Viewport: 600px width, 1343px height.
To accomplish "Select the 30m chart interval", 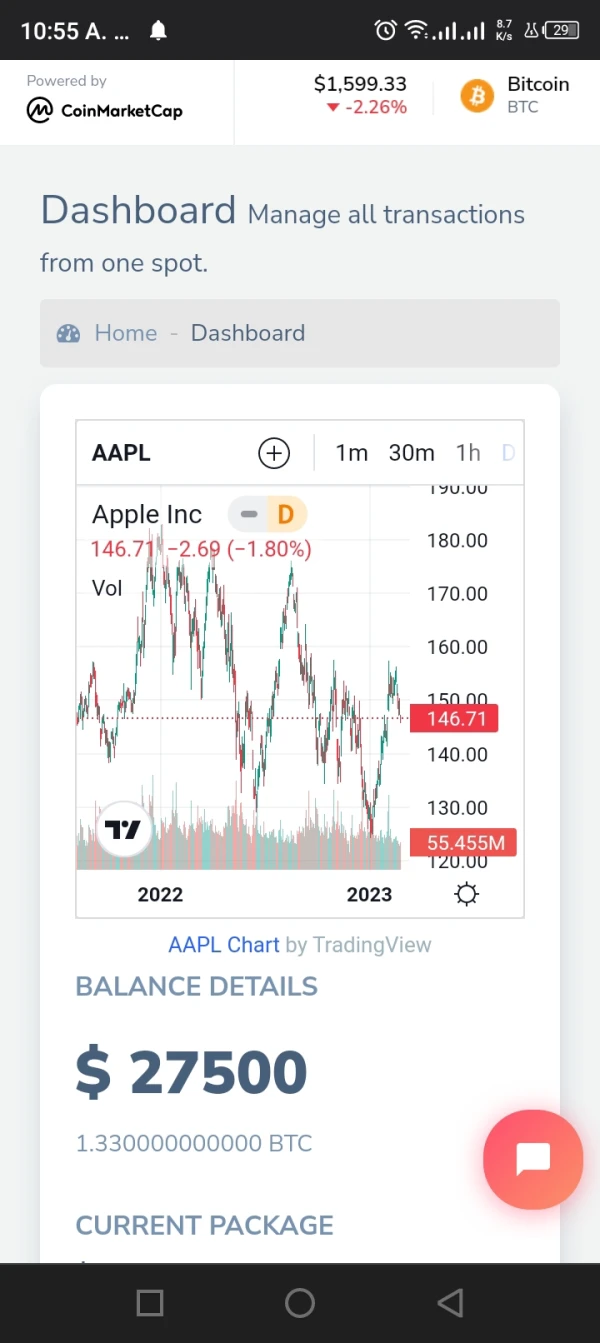I will point(411,453).
